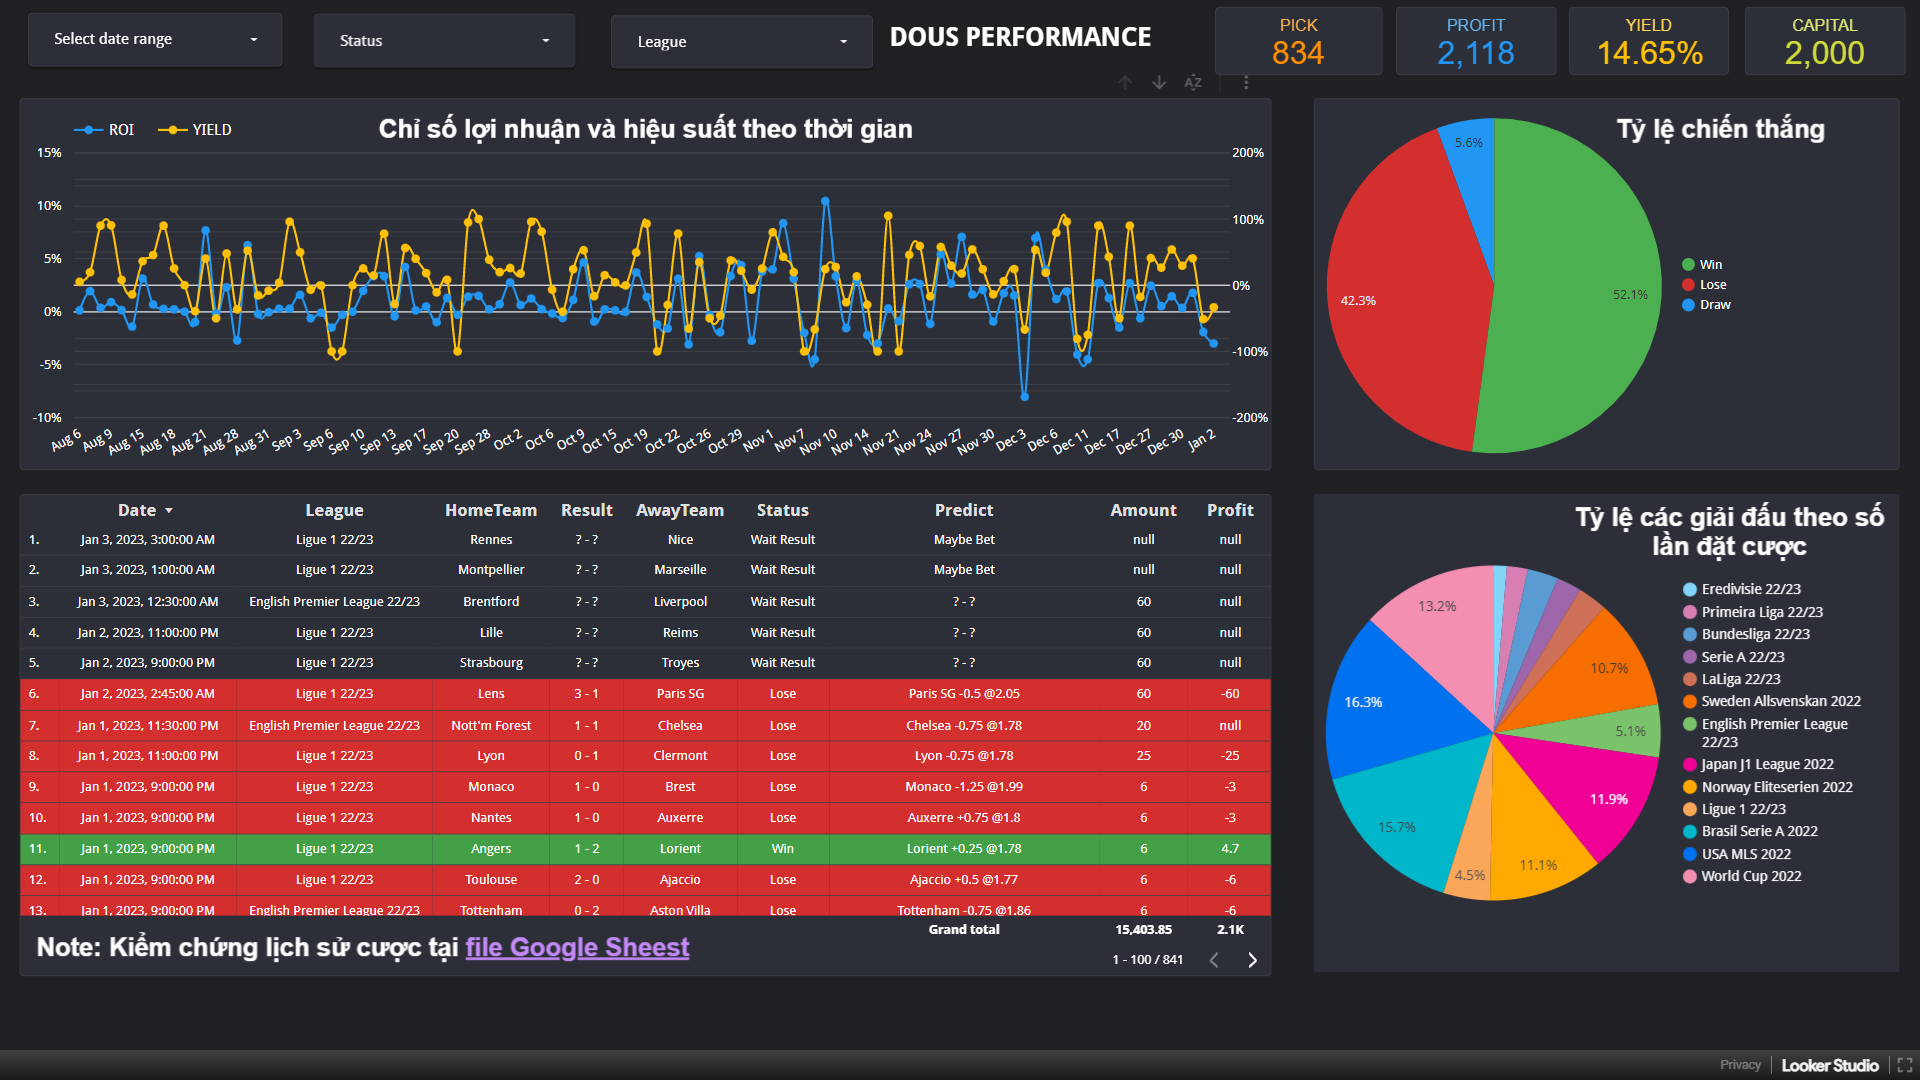Click the Date column sort arrow
Viewport: 1920px width, 1080px height.
[x=169, y=511]
